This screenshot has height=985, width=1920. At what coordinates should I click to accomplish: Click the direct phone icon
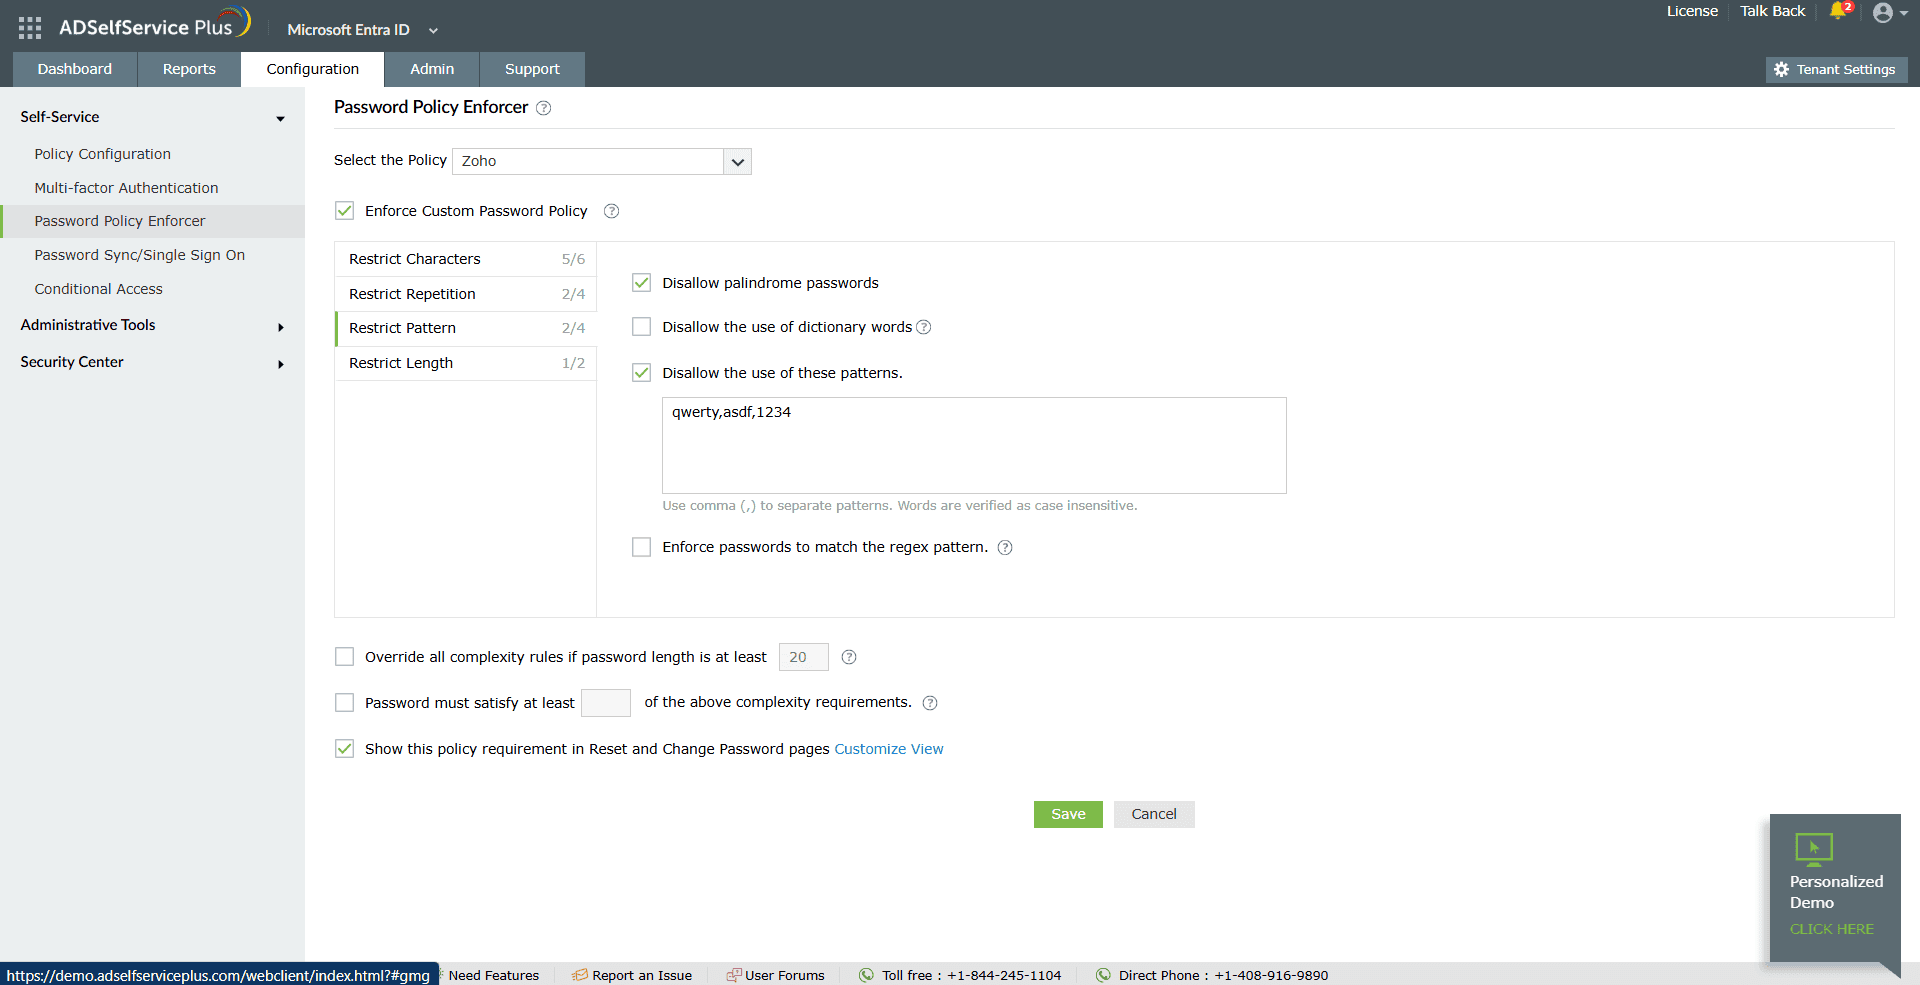[1103, 975]
